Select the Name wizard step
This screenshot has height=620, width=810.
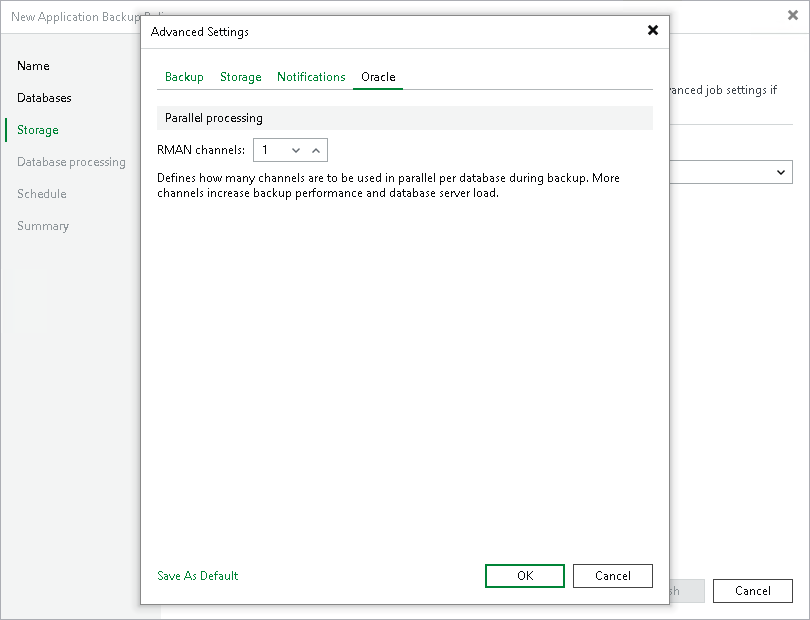pos(33,66)
